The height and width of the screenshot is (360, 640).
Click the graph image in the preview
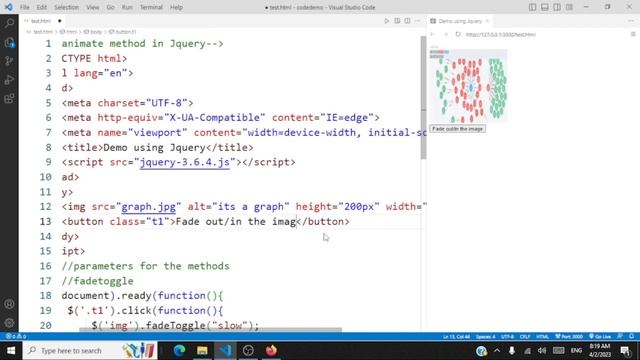coord(469,86)
